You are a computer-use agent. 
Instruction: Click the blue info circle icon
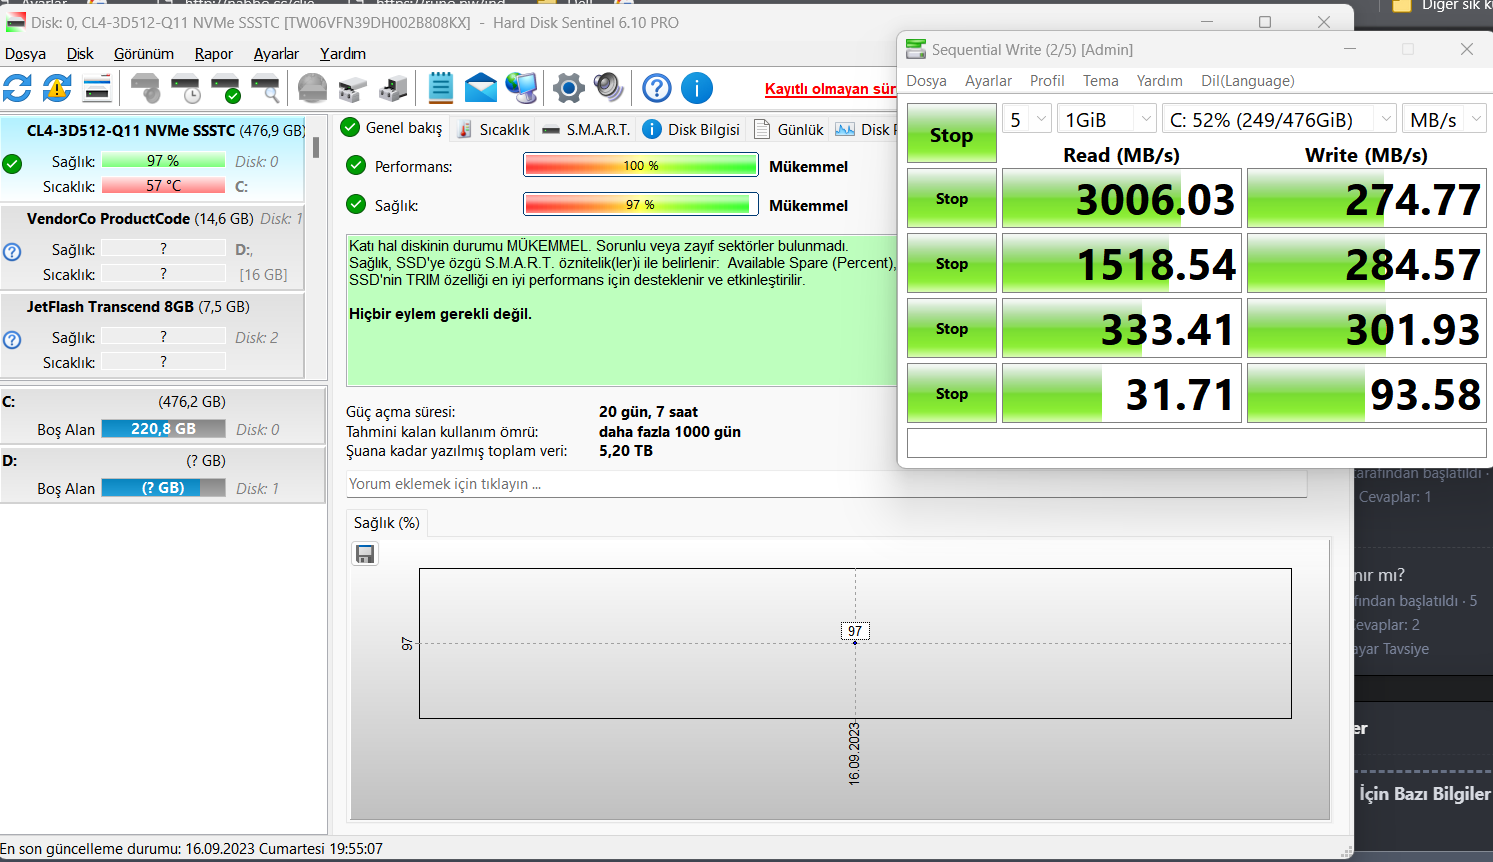[697, 88]
